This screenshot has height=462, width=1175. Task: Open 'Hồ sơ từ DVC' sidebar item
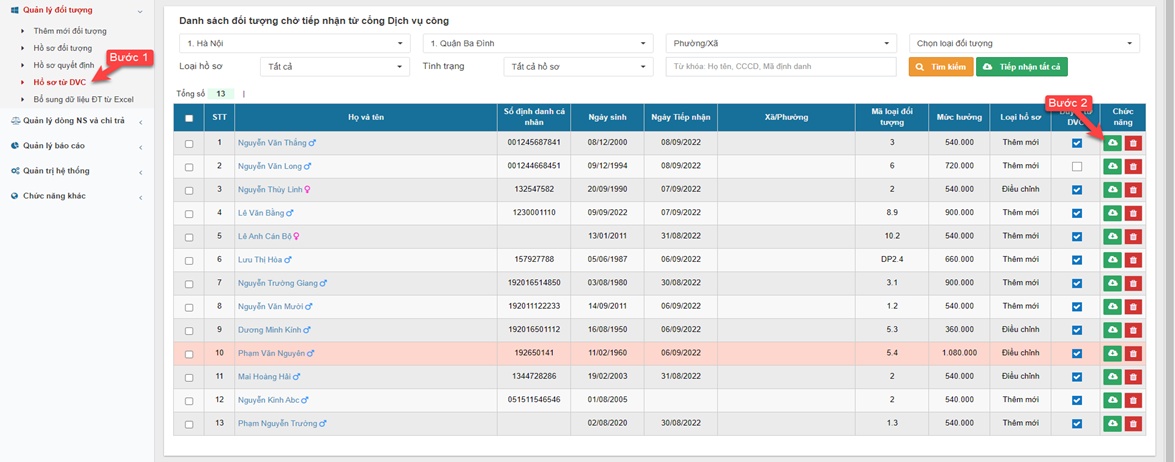click(x=59, y=82)
